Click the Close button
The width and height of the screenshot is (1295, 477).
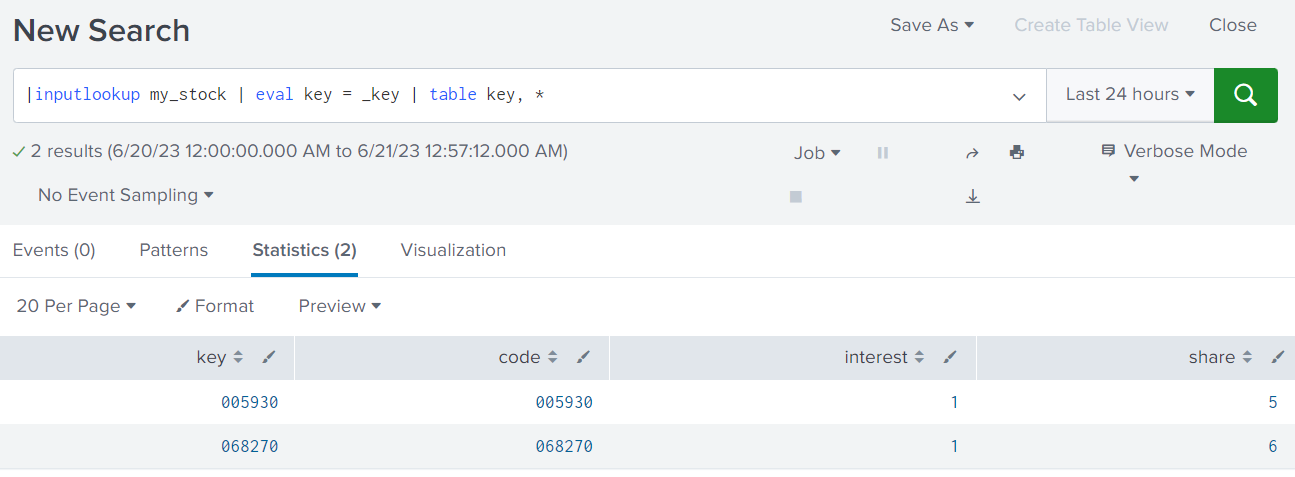[x=1233, y=25]
